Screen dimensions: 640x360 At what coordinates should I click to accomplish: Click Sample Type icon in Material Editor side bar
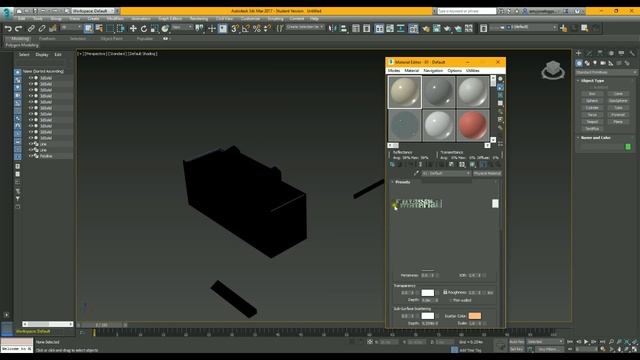(500, 79)
